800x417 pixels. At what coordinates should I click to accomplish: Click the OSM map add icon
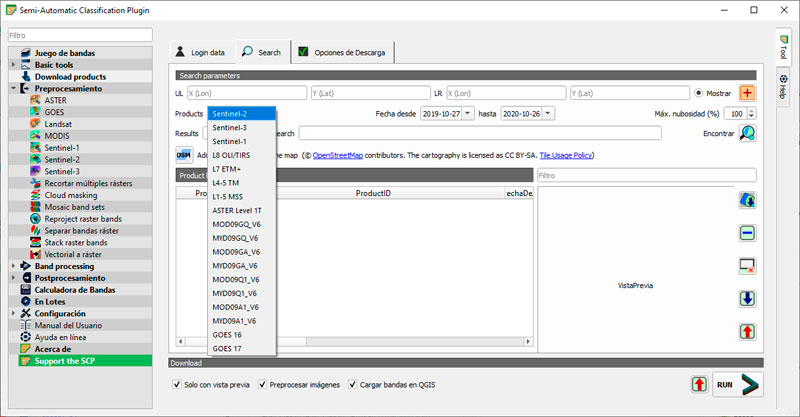click(184, 155)
